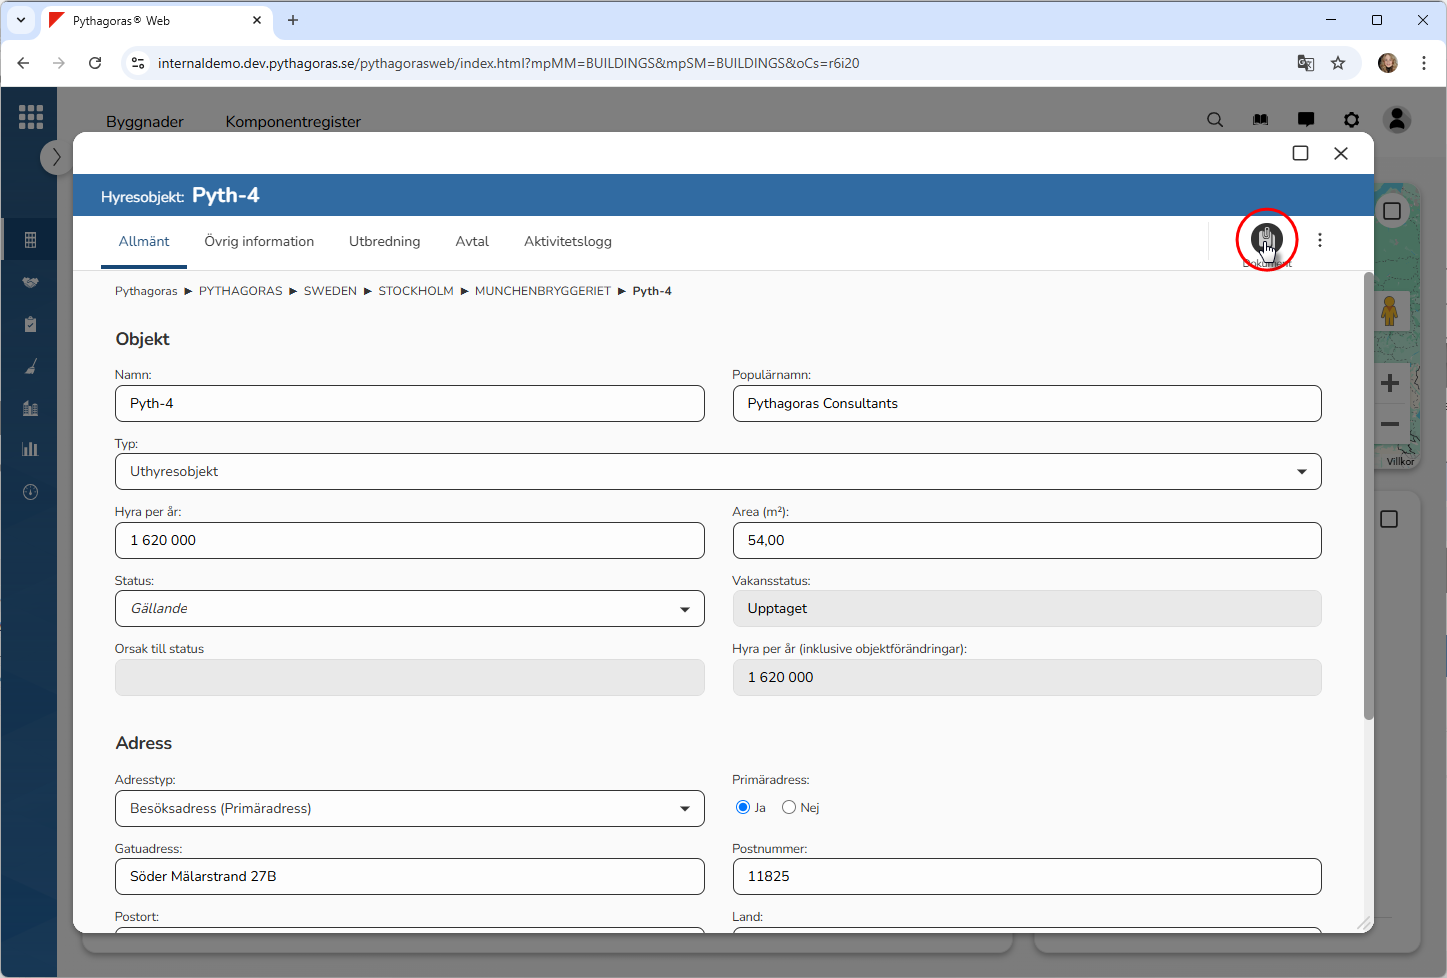
Task: Expand the Adresstyp dropdown
Action: [409, 809]
